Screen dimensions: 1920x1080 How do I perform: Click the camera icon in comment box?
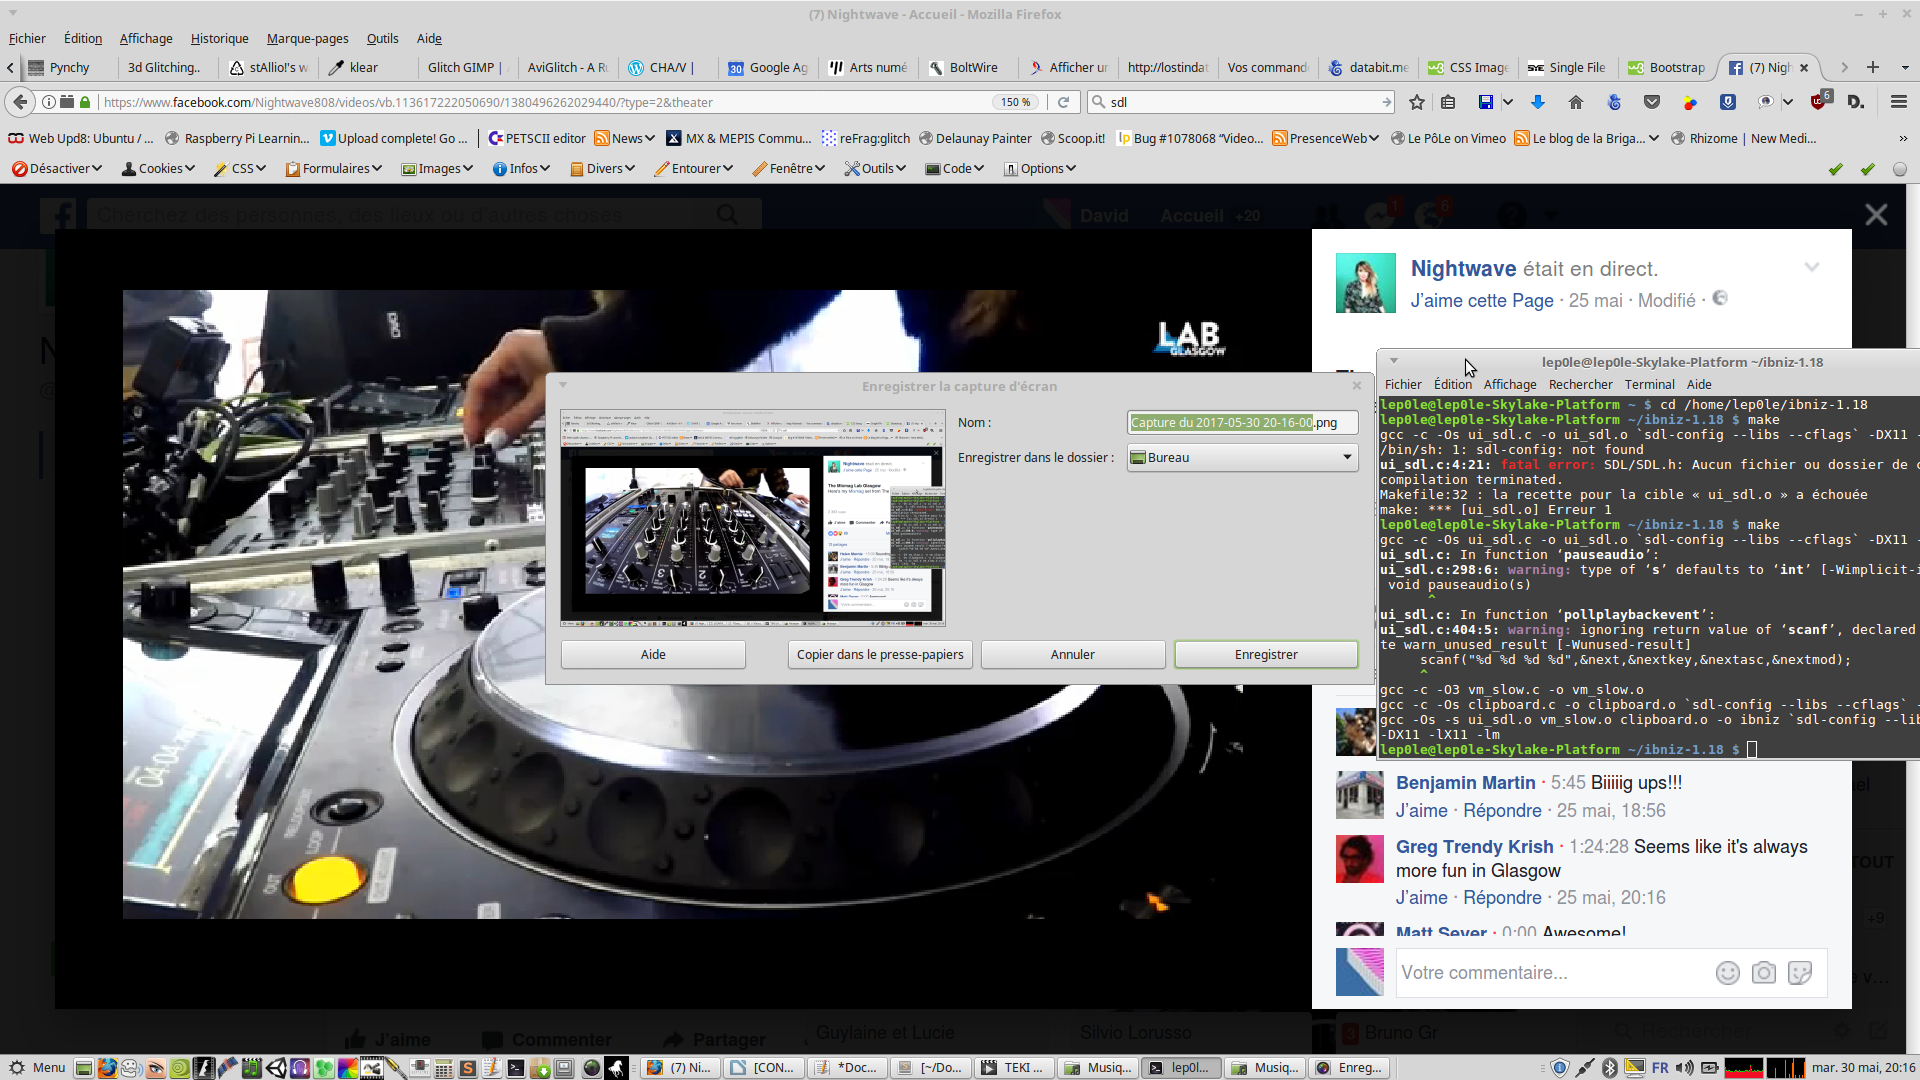1764,973
